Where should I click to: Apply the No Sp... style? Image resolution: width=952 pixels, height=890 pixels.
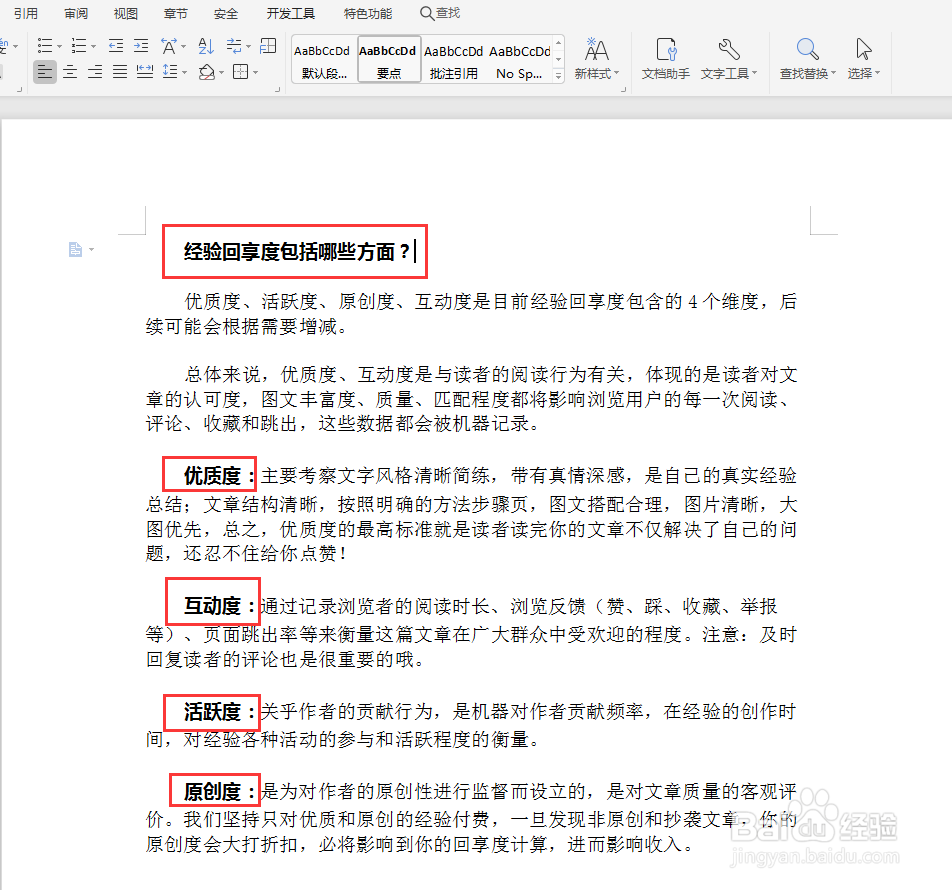tap(519, 59)
